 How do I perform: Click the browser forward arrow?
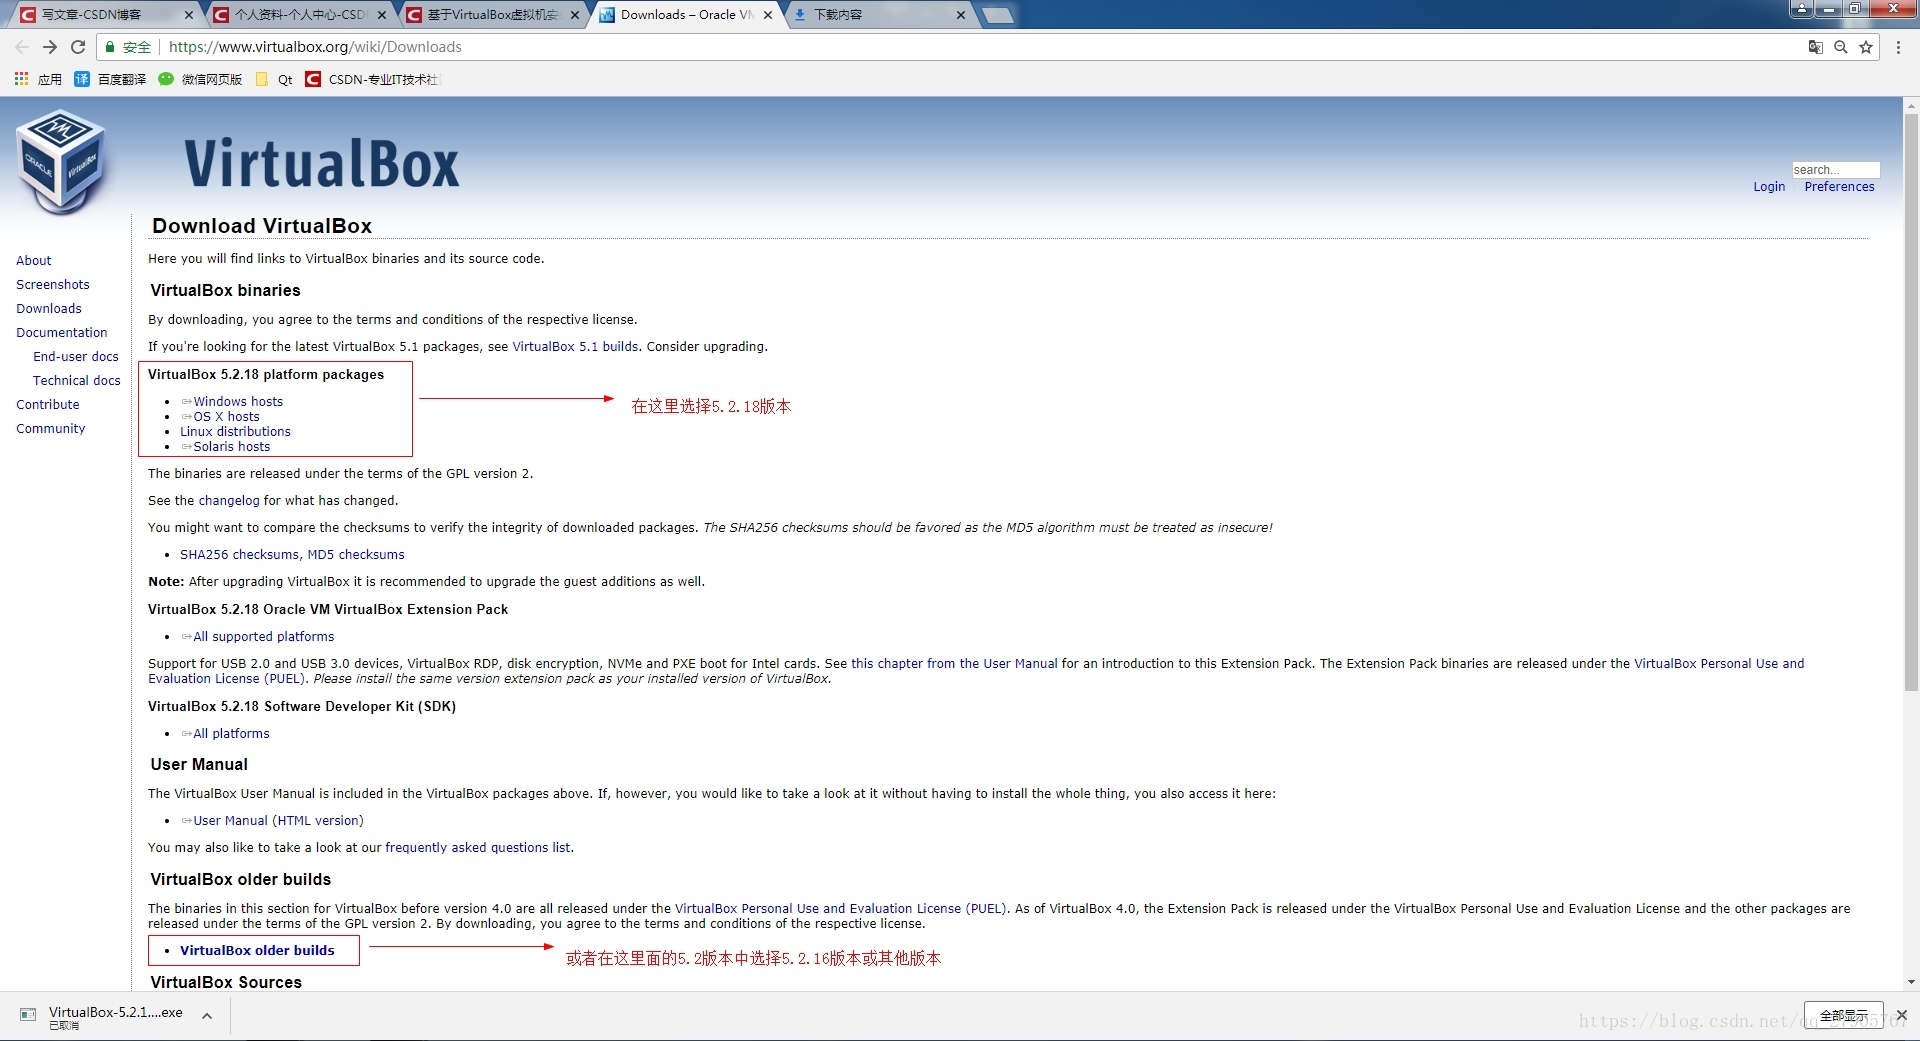50,47
